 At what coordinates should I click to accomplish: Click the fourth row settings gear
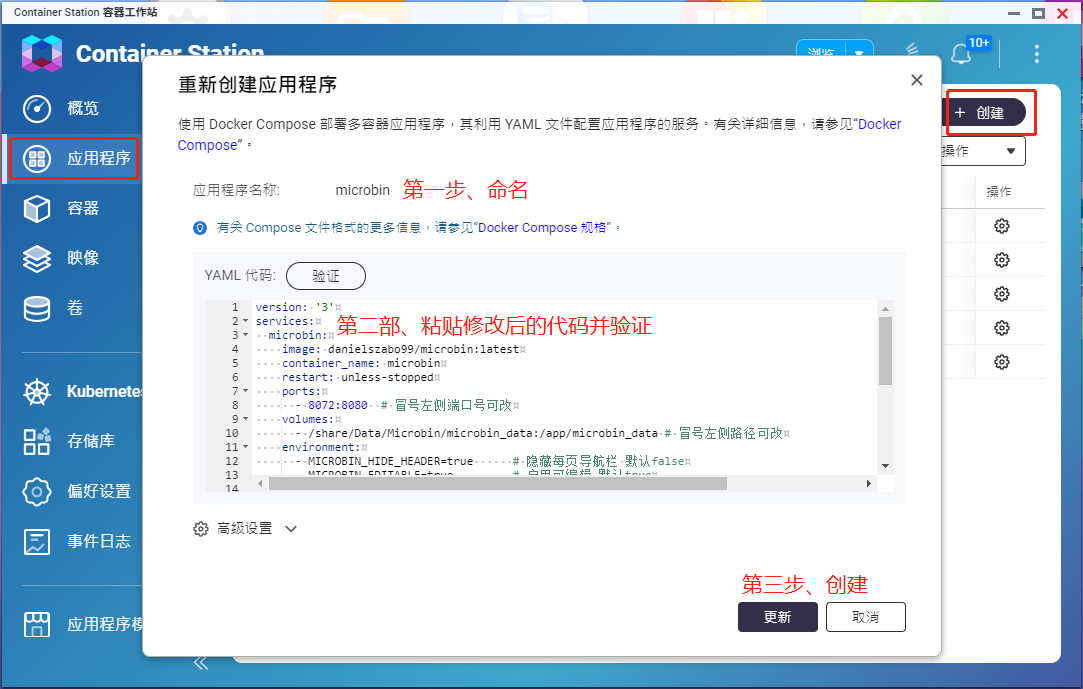[1001, 328]
